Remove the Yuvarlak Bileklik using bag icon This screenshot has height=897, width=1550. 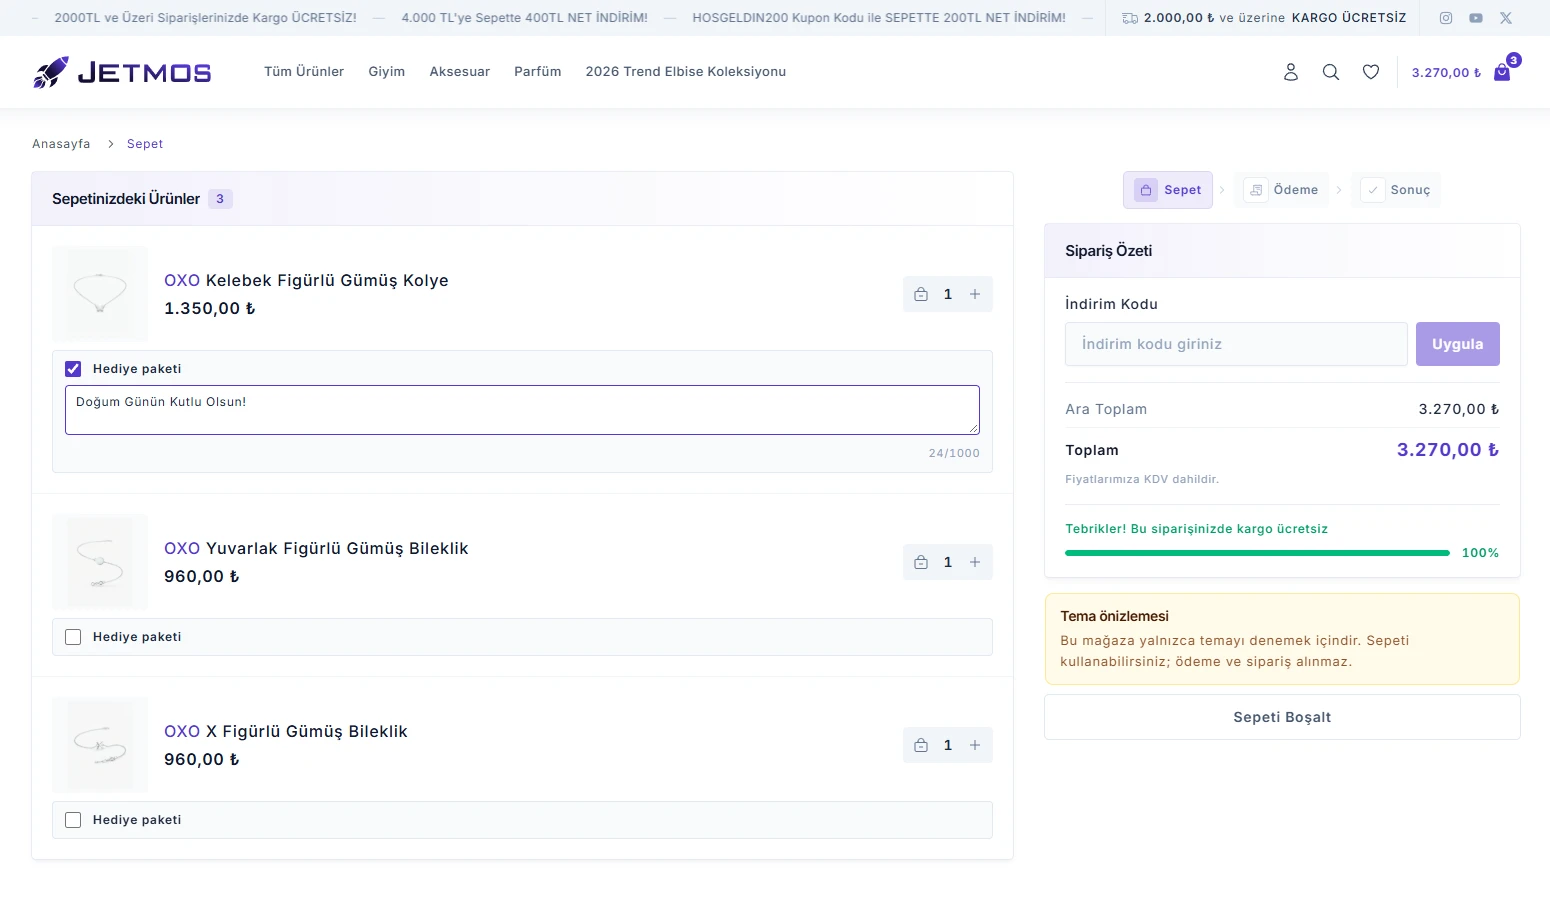click(921, 562)
